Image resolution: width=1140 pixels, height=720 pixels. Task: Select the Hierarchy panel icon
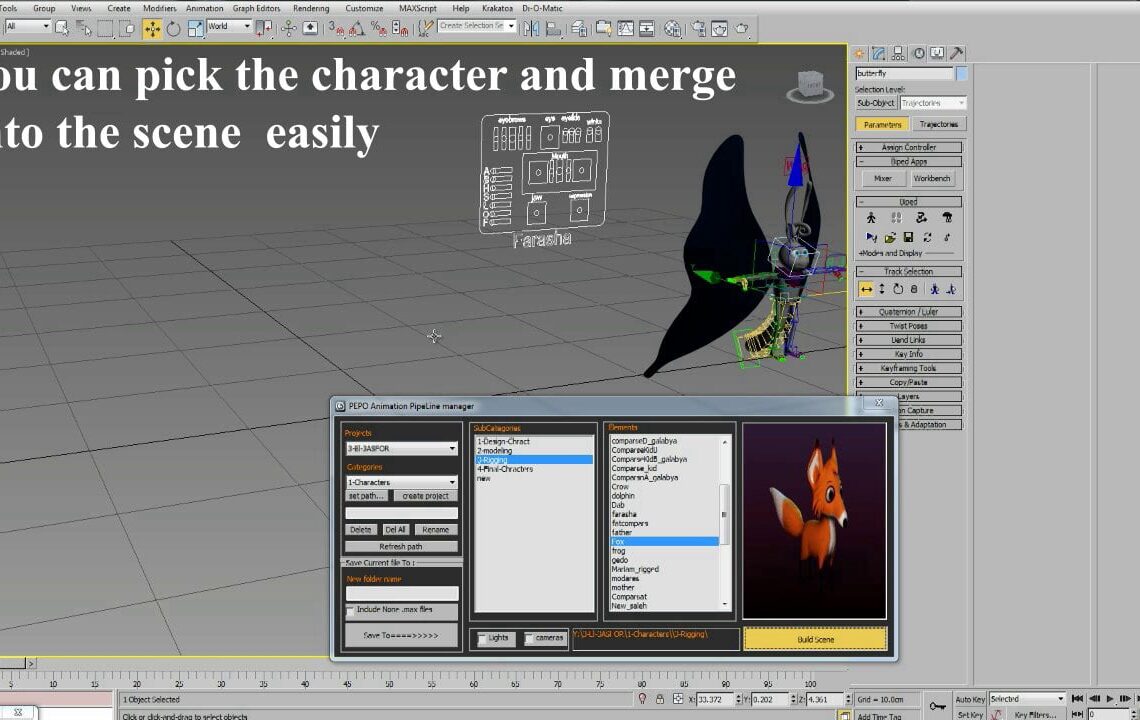pos(897,53)
